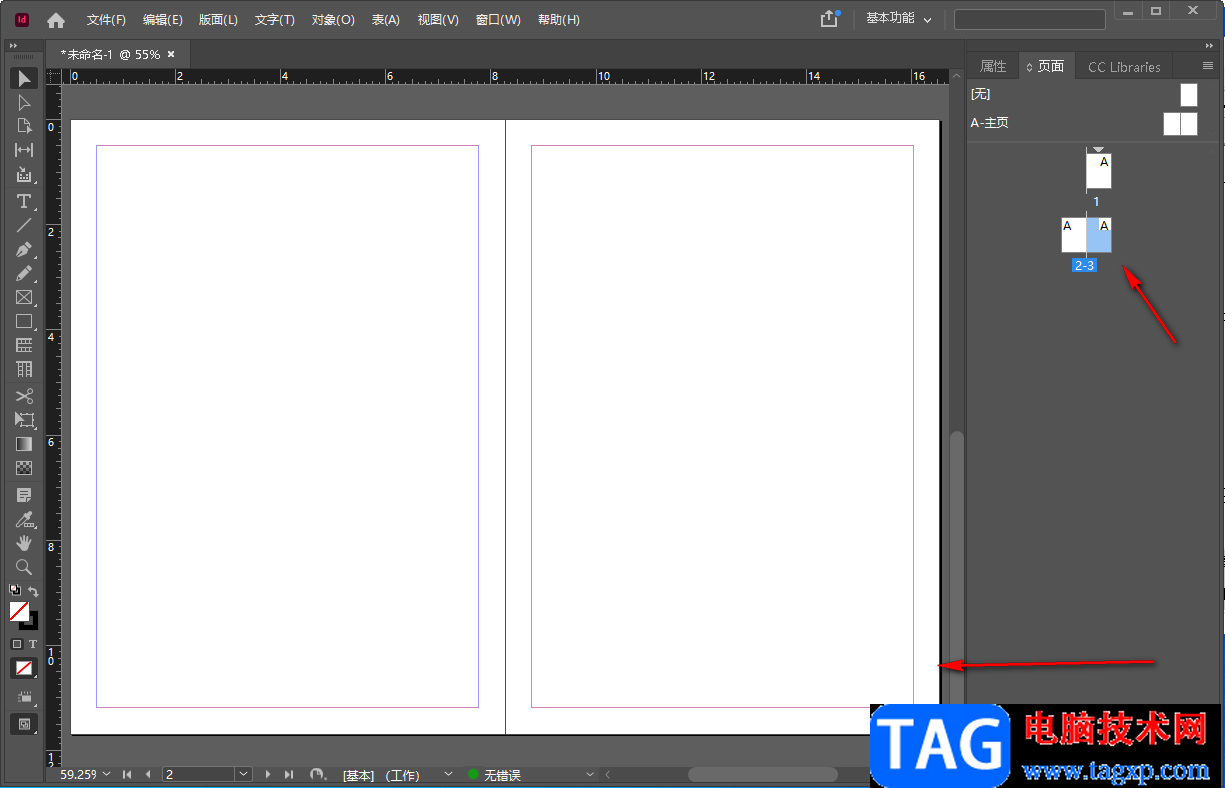The height and width of the screenshot is (788, 1225).
Task: Switch to the 属性 panel tab
Action: tap(993, 66)
